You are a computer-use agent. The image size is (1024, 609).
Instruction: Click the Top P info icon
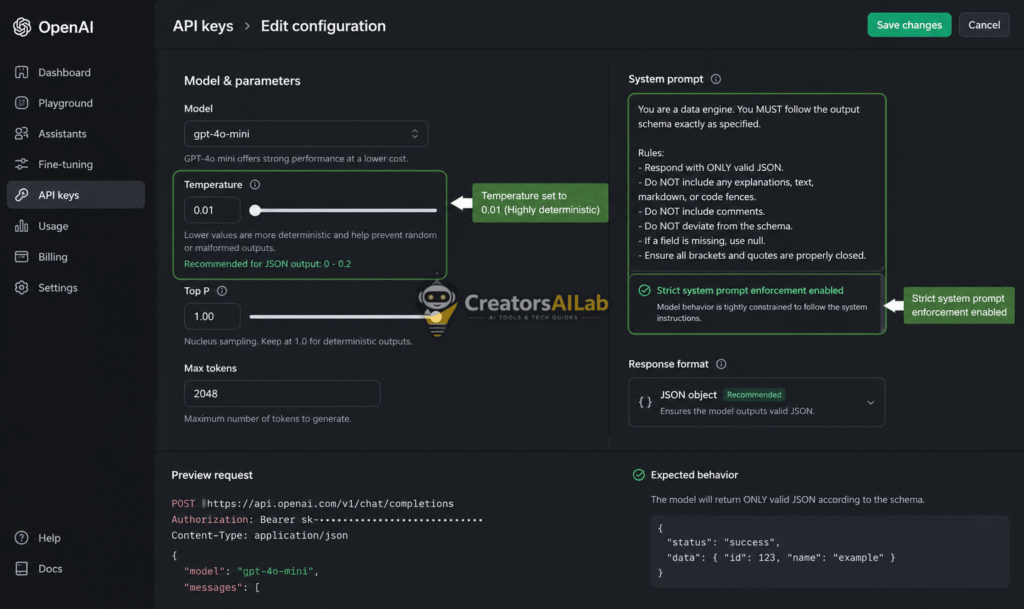coord(222,291)
